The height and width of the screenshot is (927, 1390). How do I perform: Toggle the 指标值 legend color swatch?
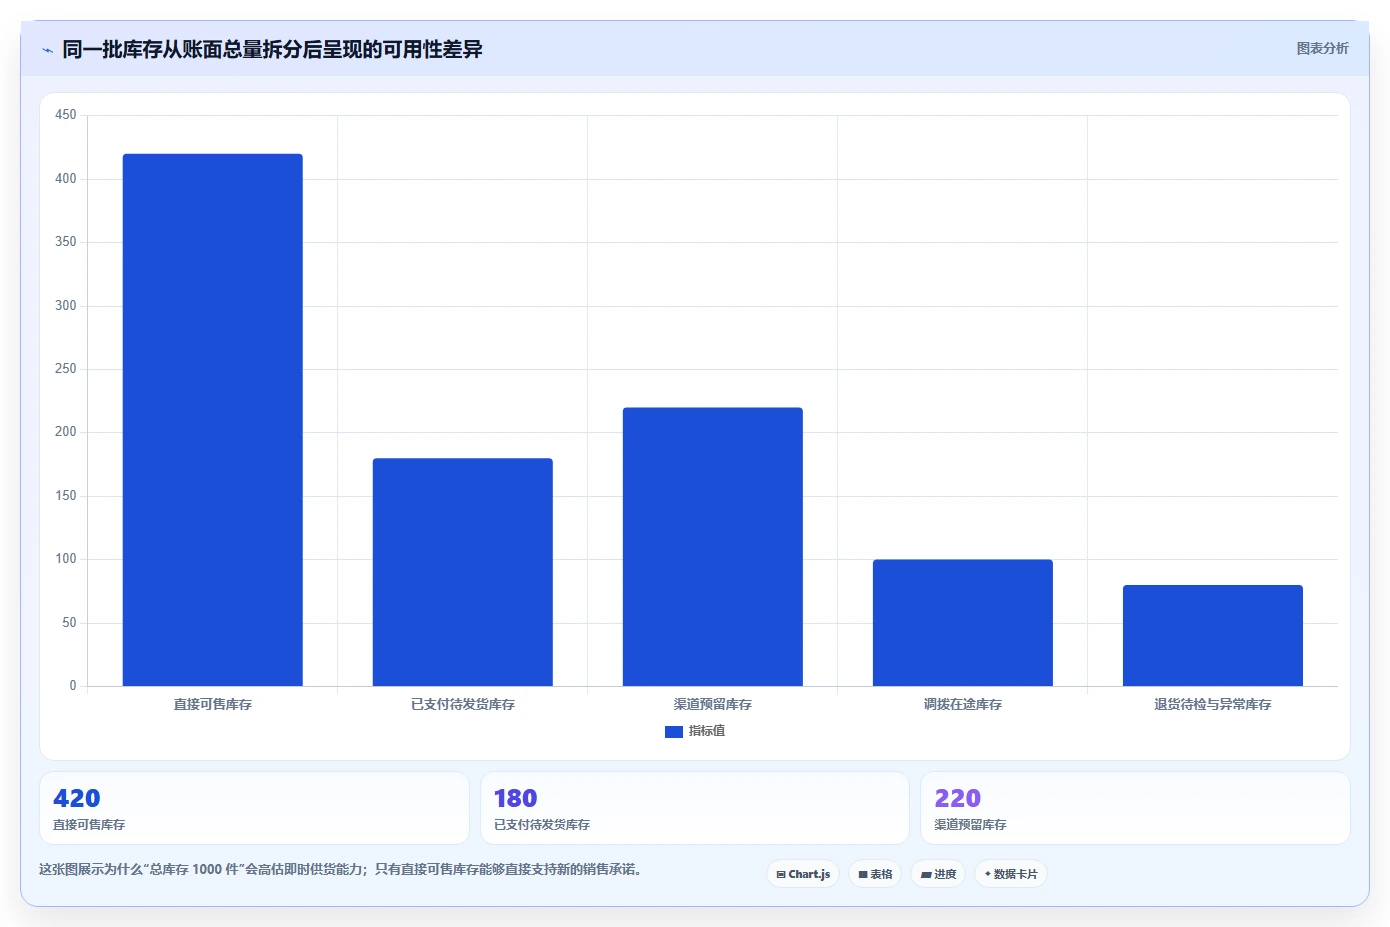(x=674, y=732)
